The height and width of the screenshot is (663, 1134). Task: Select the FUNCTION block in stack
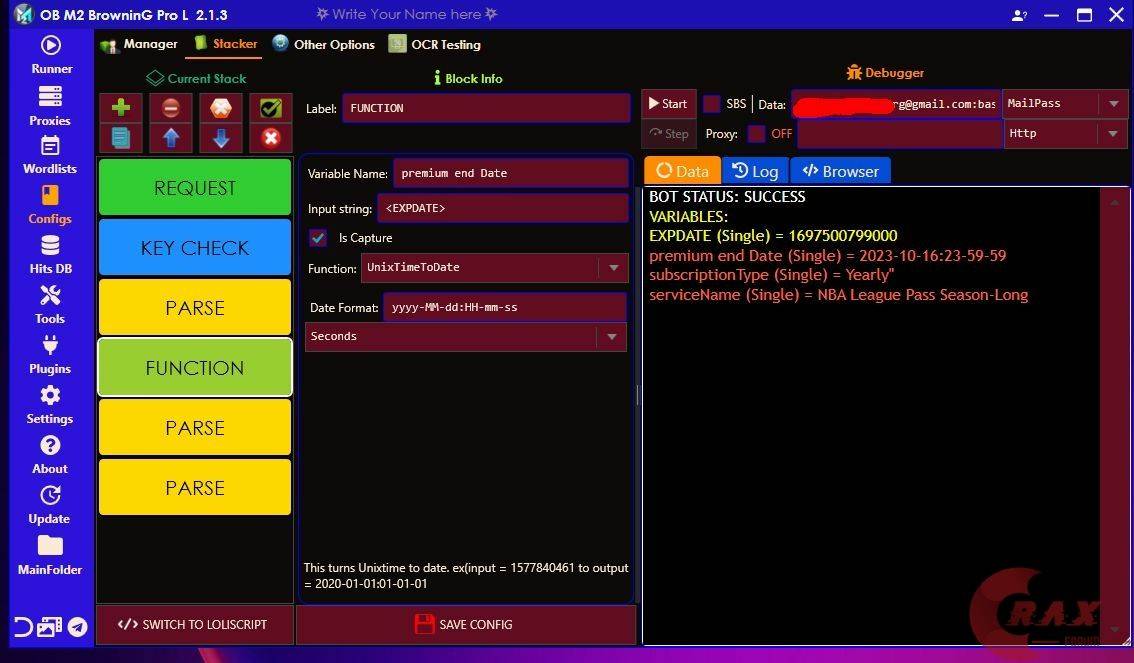(195, 367)
